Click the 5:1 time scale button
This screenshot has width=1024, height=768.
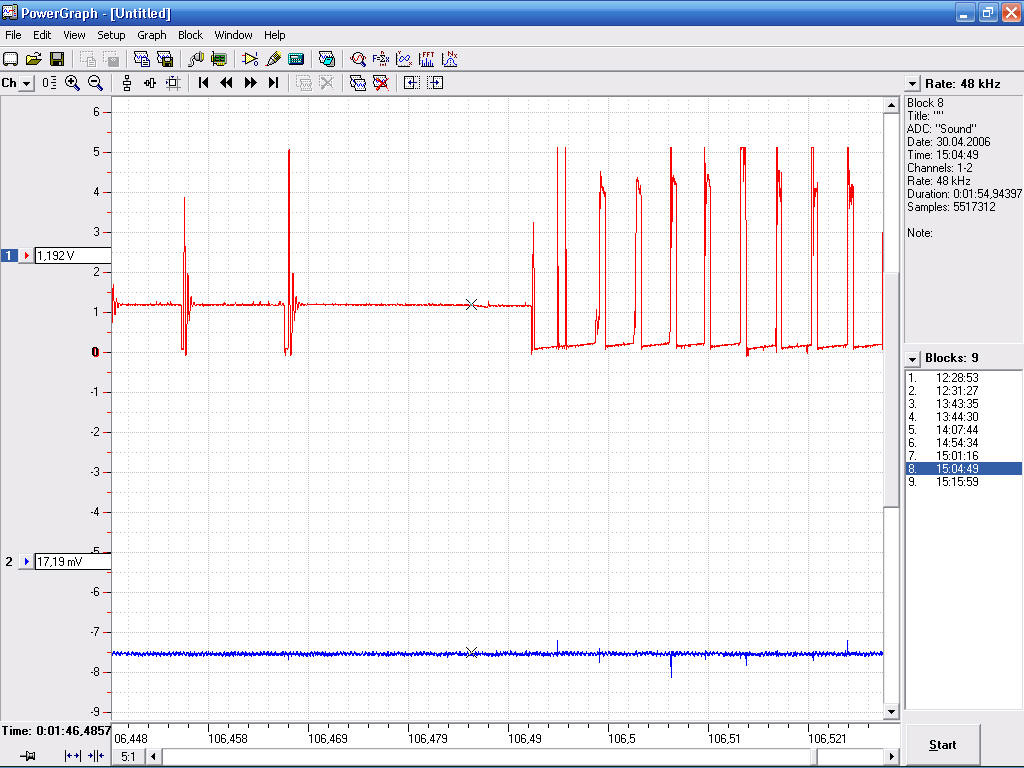point(128,757)
